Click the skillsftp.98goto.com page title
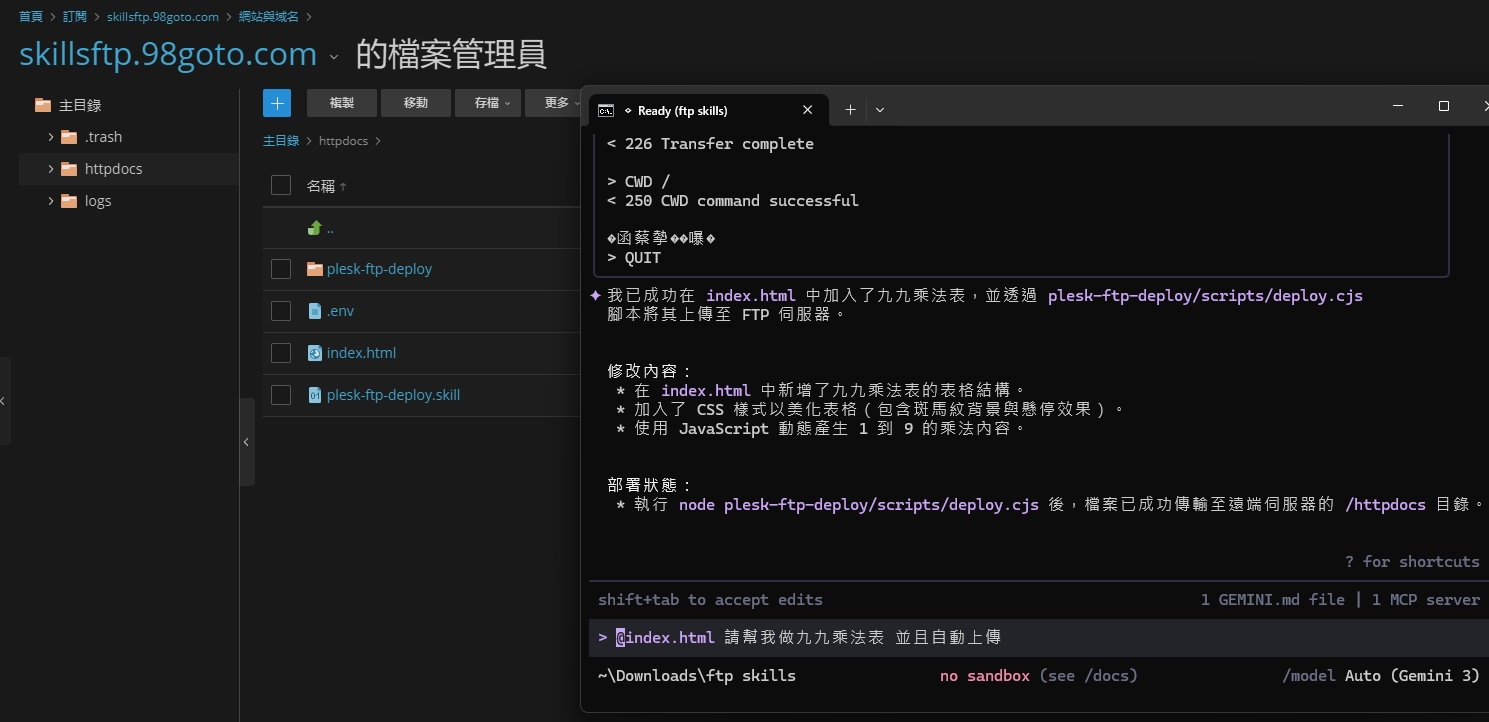Viewport: 1489px width, 722px height. click(168, 54)
